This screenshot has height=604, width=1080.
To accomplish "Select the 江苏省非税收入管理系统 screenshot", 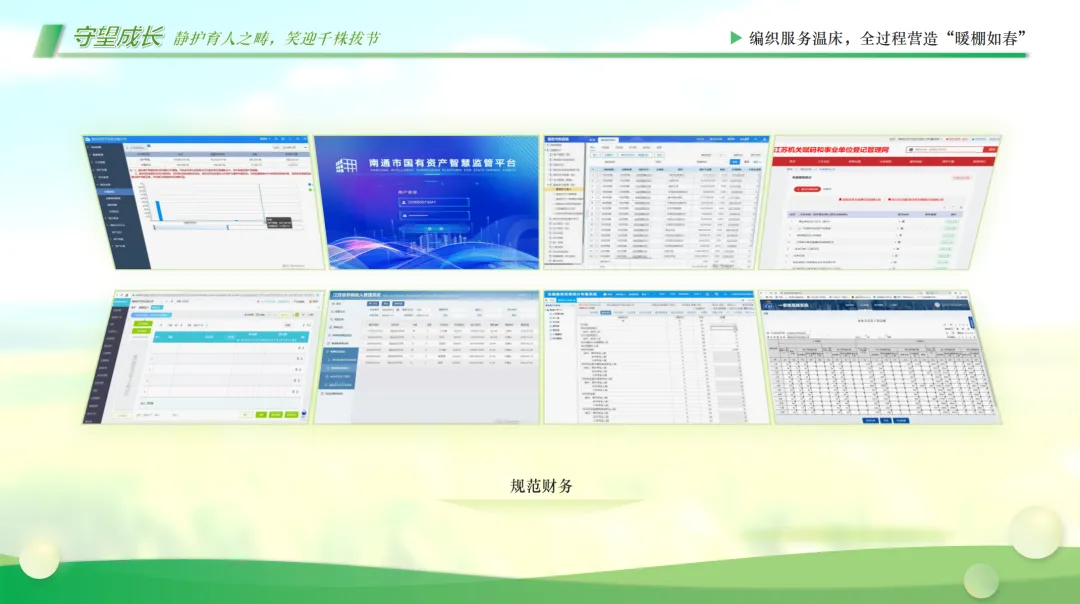I will tap(427, 357).
